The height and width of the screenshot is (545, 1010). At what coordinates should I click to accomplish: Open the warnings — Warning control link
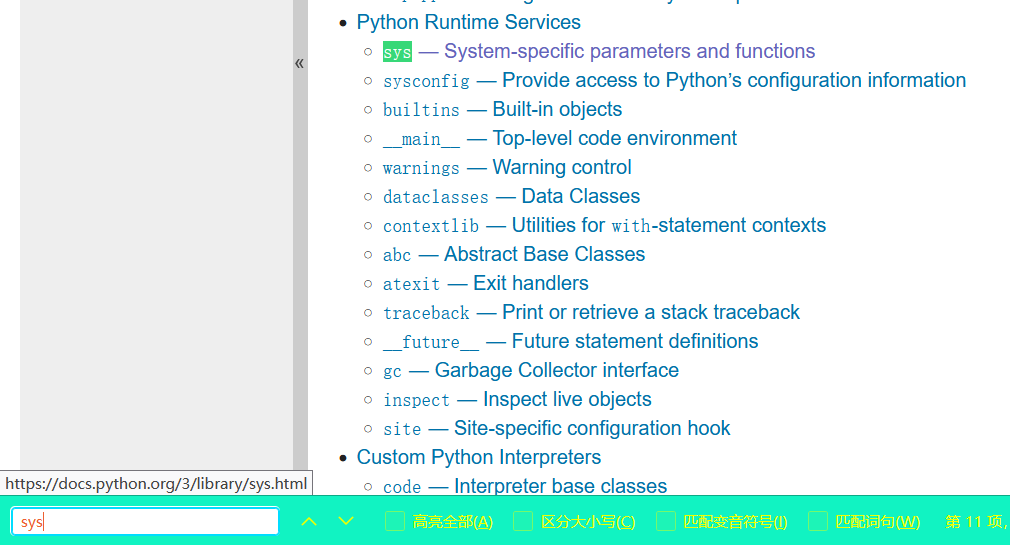tap(507, 167)
